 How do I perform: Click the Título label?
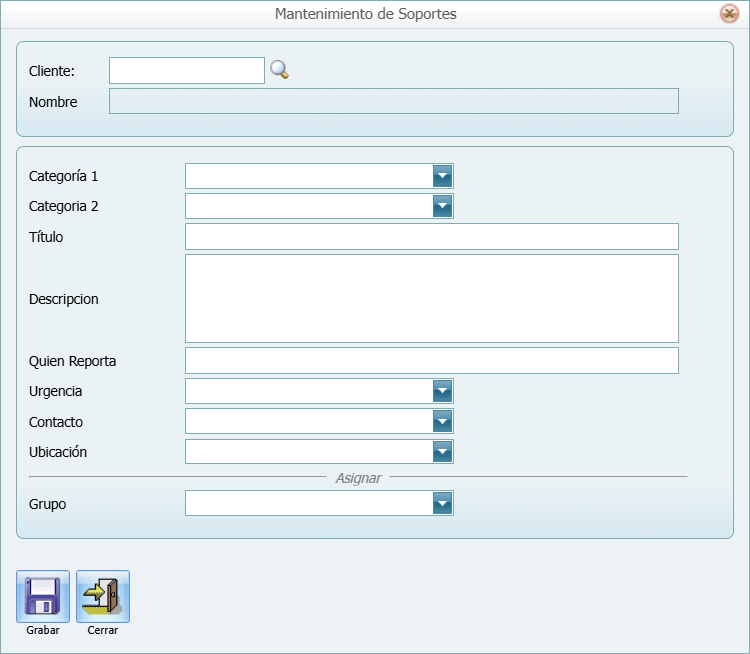46,237
